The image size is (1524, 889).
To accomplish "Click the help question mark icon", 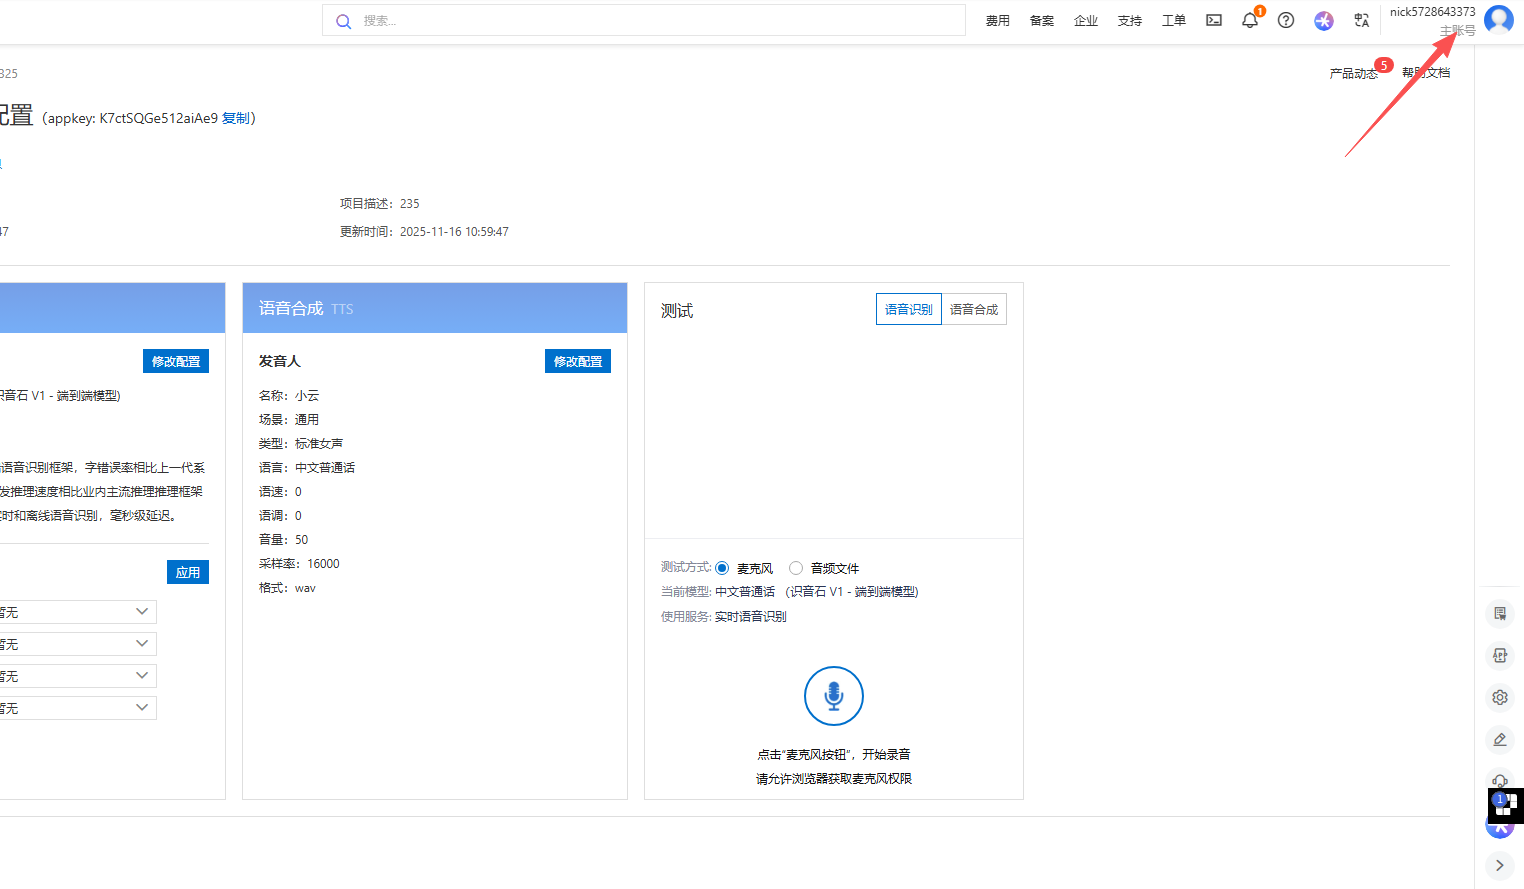I will (1285, 20).
